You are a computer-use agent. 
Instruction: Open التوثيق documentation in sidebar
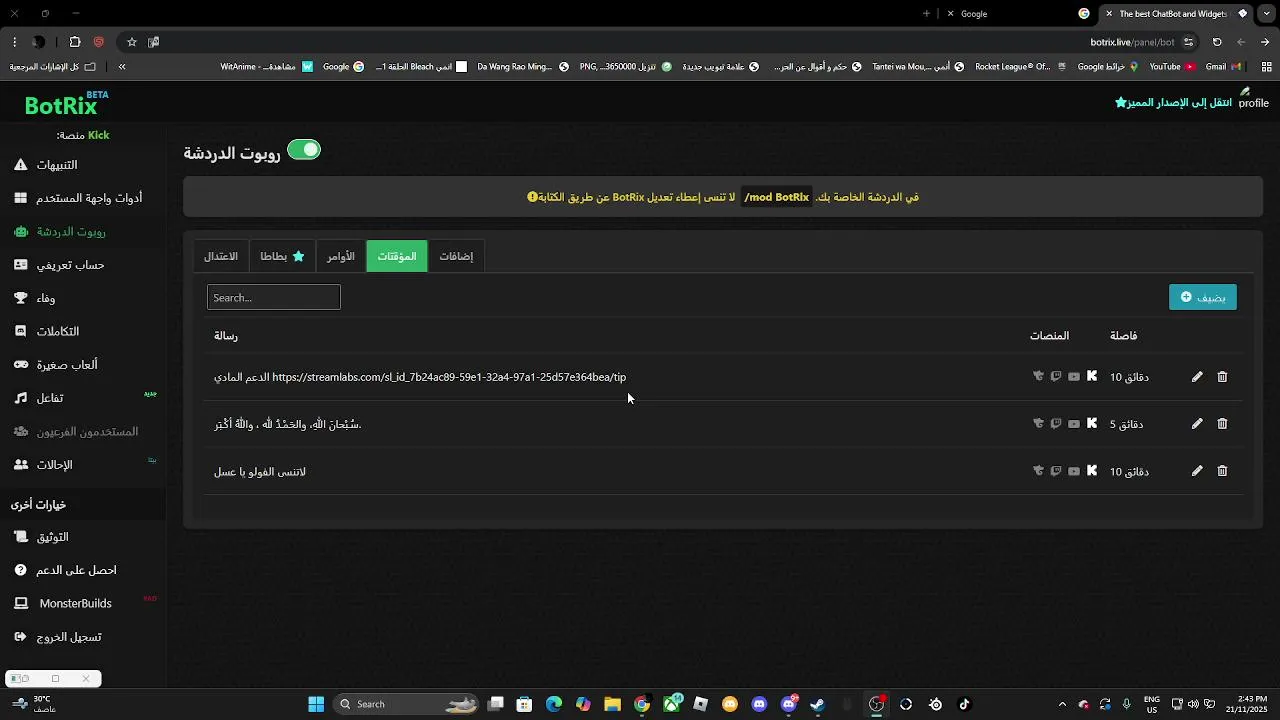pos(41,537)
